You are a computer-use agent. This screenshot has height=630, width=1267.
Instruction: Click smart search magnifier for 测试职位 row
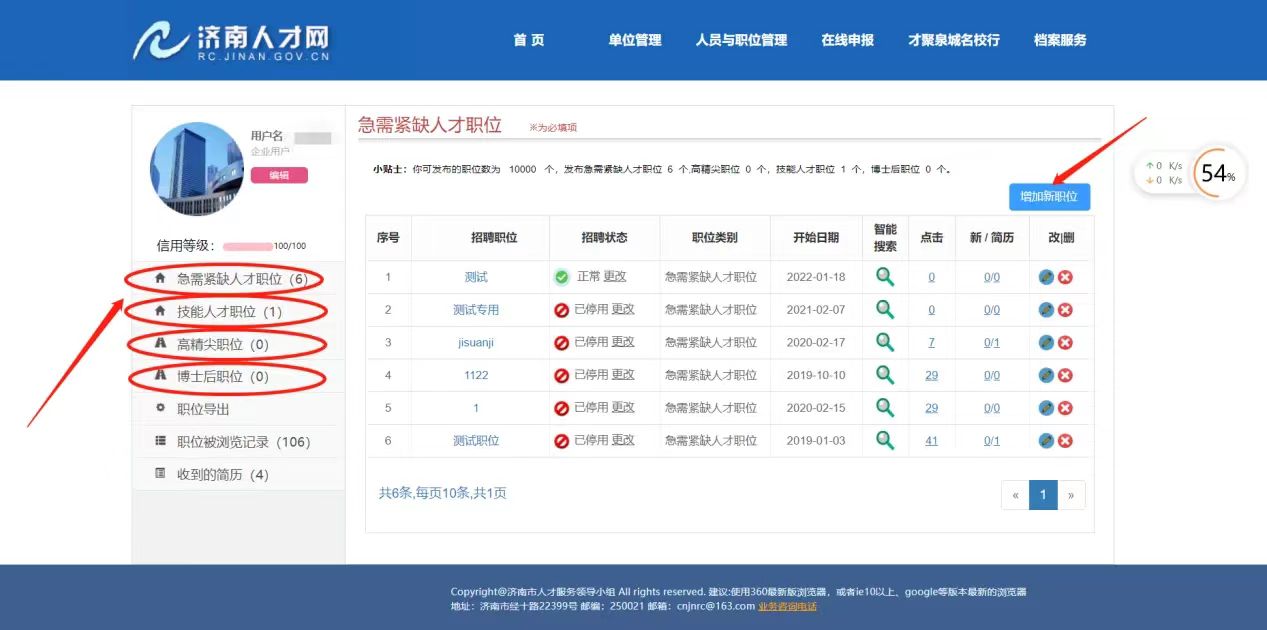pyautogui.click(x=885, y=440)
